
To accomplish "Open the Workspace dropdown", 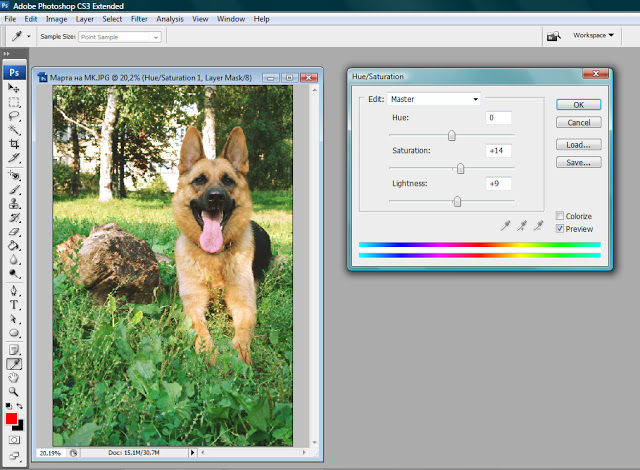I will point(593,36).
